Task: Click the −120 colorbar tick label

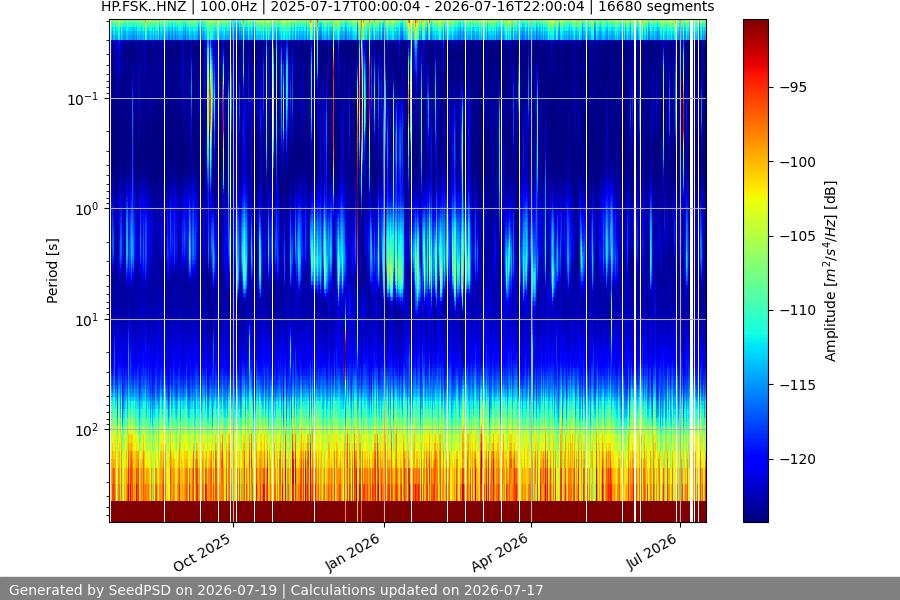Action: [x=798, y=459]
